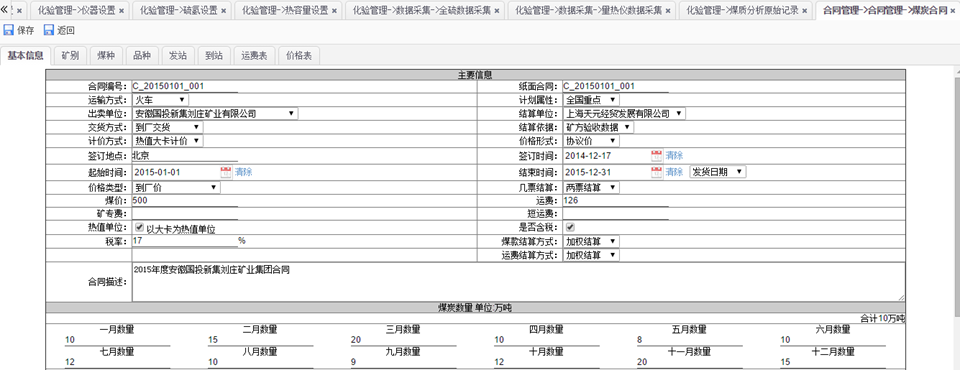The width and height of the screenshot is (960, 370).
Task: Click the 税率 input field
Action: click(185, 241)
